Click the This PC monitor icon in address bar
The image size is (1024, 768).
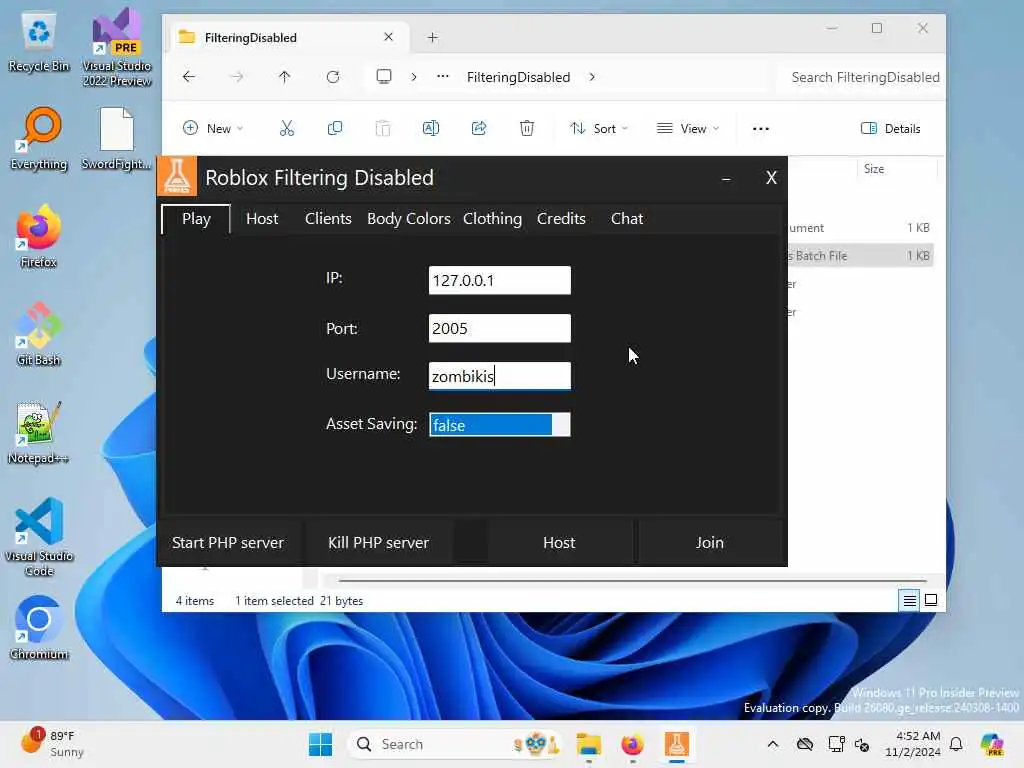(384, 77)
